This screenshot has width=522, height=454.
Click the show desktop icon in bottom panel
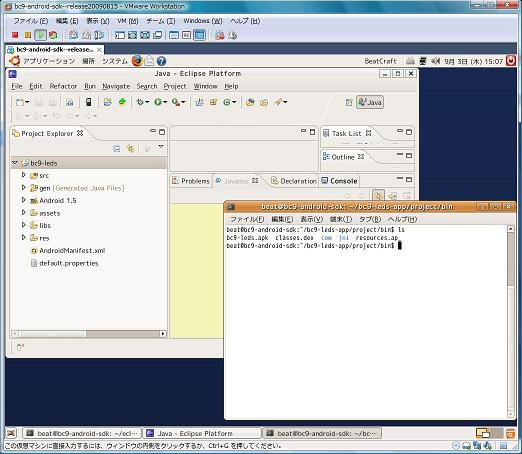[11, 433]
